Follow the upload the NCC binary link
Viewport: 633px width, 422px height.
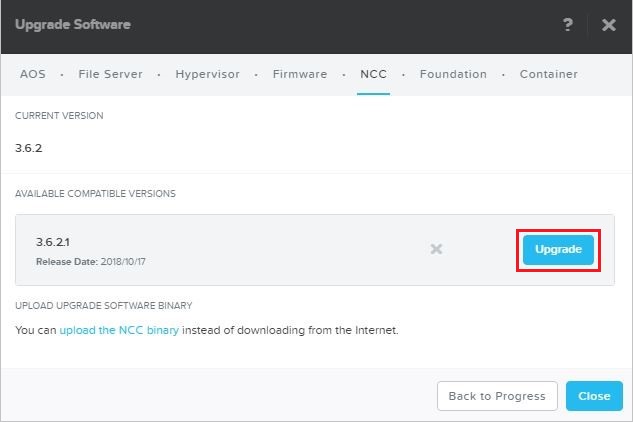point(119,330)
